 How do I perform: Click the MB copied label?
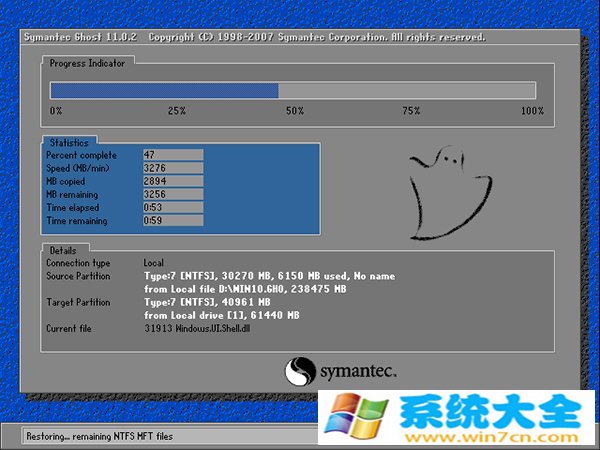point(65,181)
